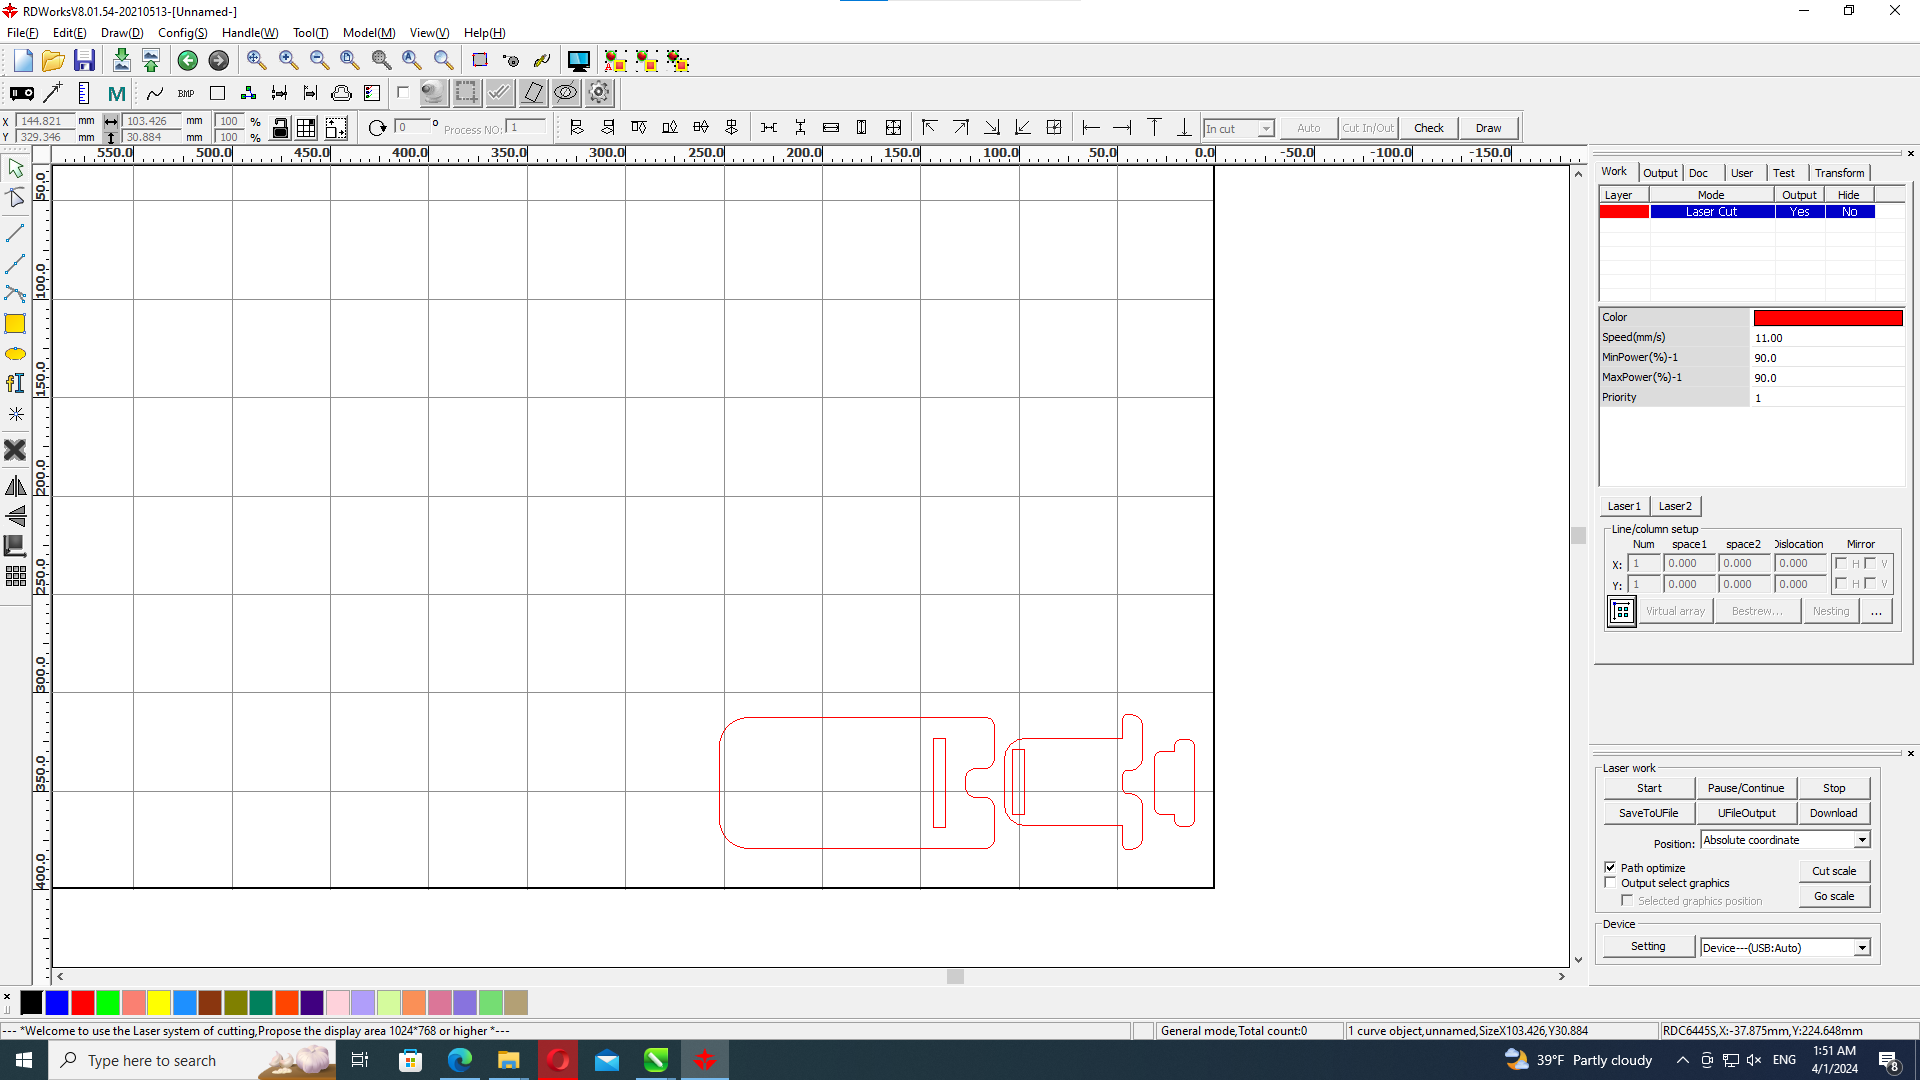Click the Go scale button
The width and height of the screenshot is (1920, 1080).
1834,896
